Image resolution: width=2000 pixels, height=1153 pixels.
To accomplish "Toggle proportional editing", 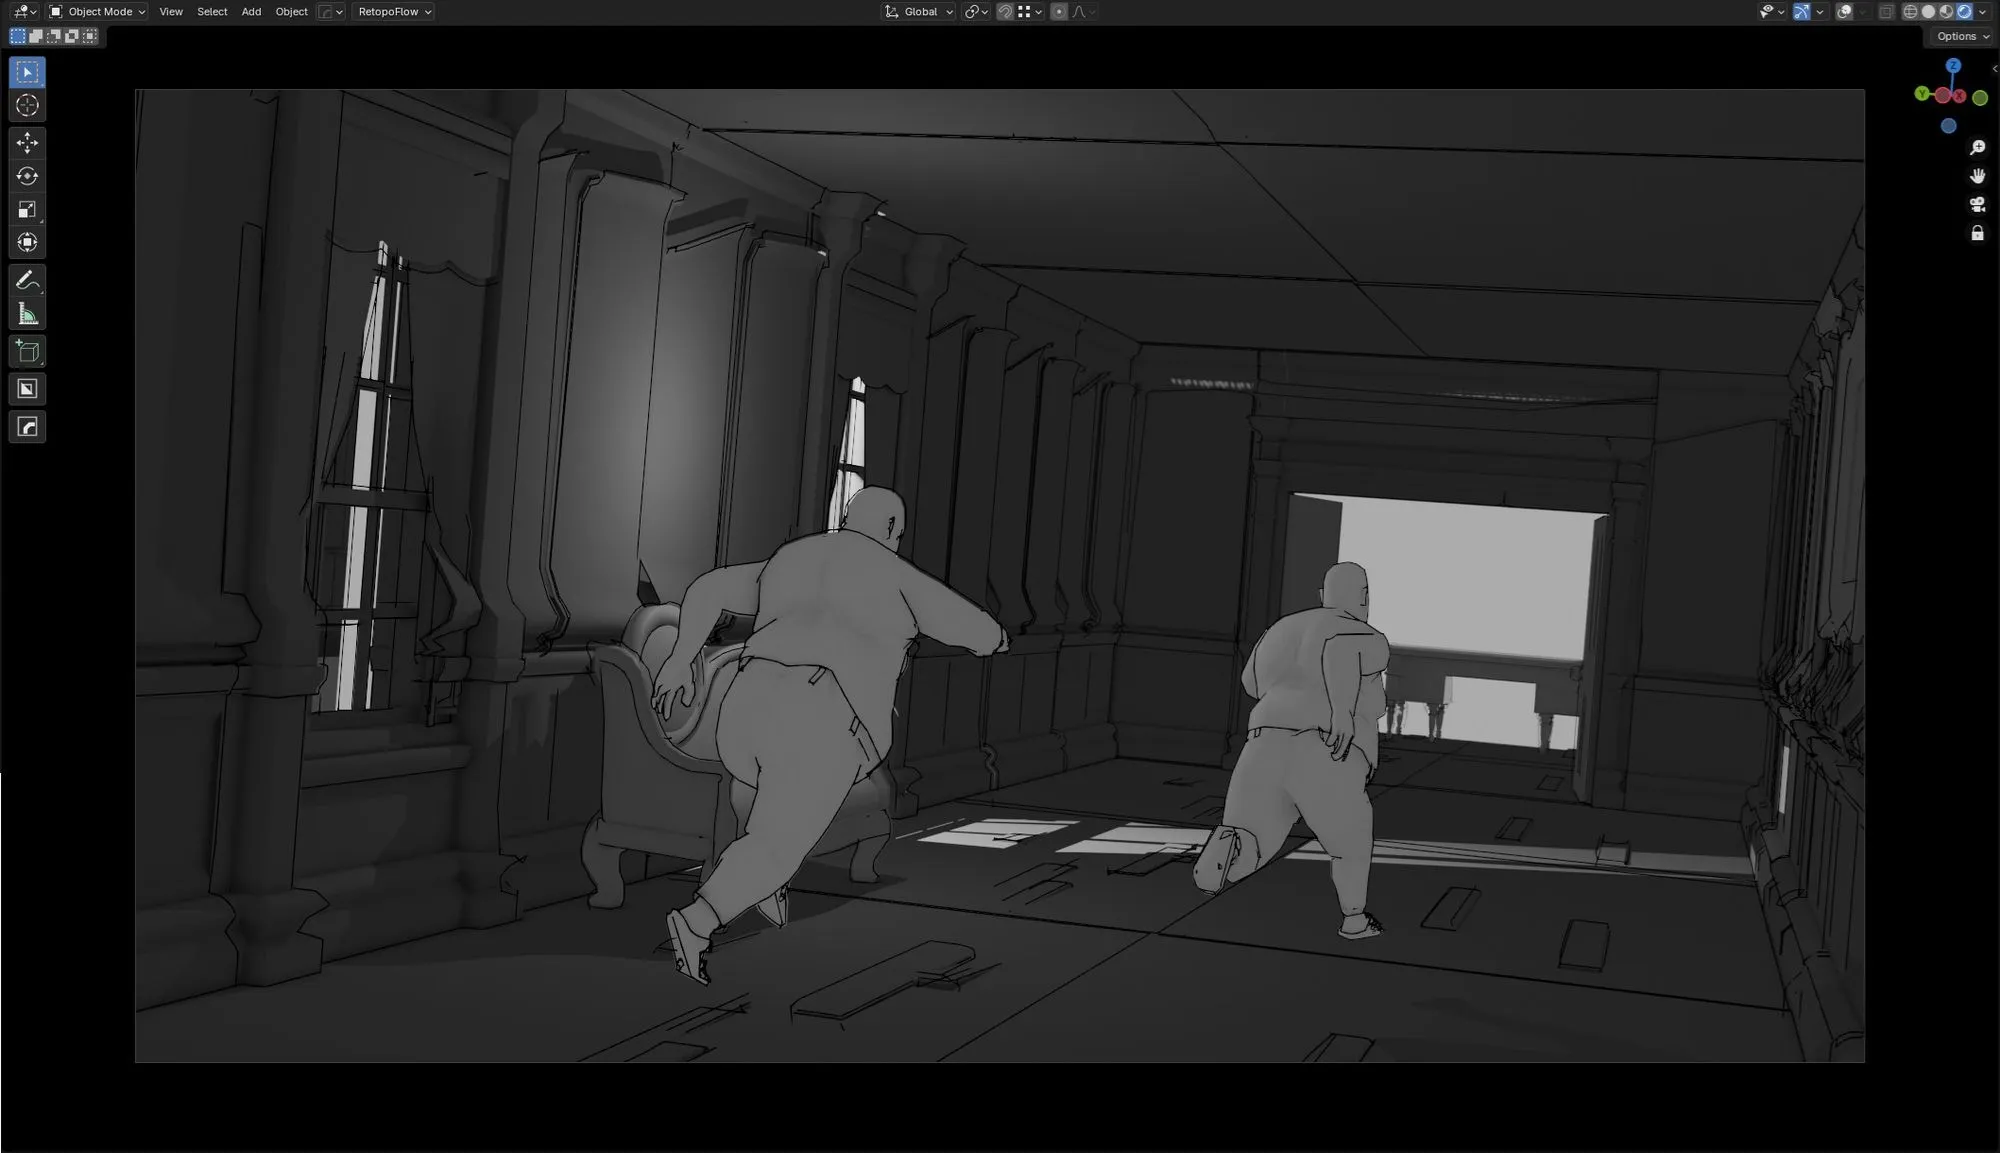I will pyautogui.click(x=1059, y=12).
